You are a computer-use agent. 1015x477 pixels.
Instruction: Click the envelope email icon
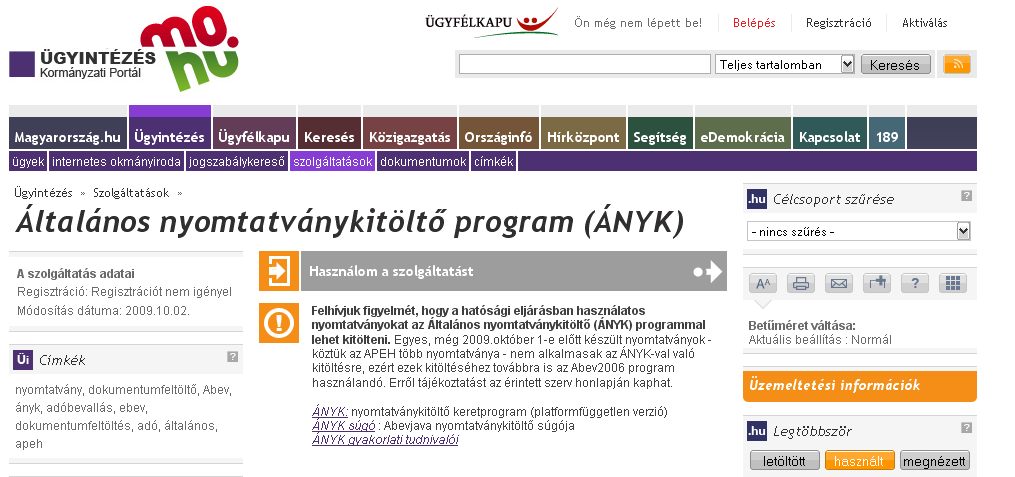pyautogui.click(x=839, y=283)
